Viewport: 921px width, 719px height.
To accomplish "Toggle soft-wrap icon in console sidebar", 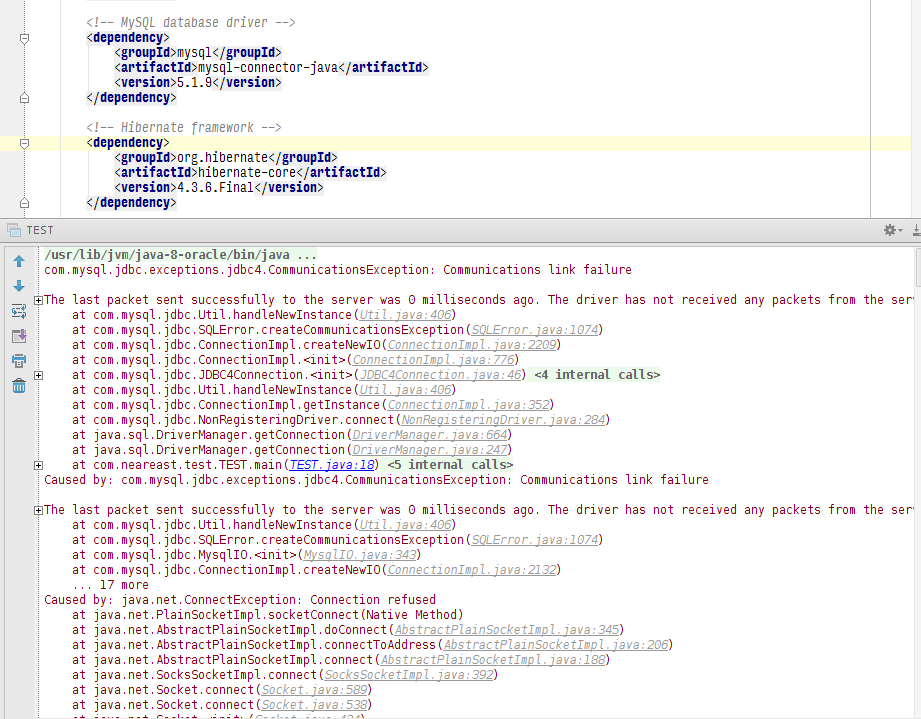I will [x=19, y=311].
